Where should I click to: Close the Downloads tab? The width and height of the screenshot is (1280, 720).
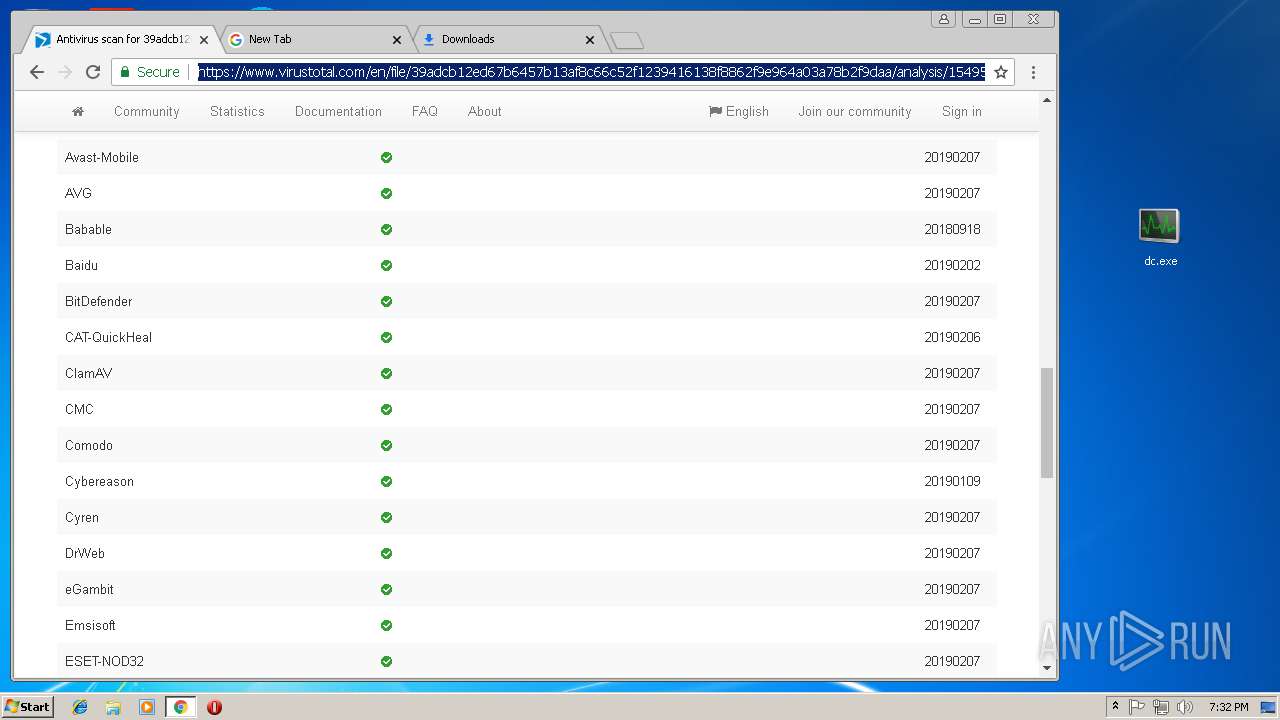(589, 40)
